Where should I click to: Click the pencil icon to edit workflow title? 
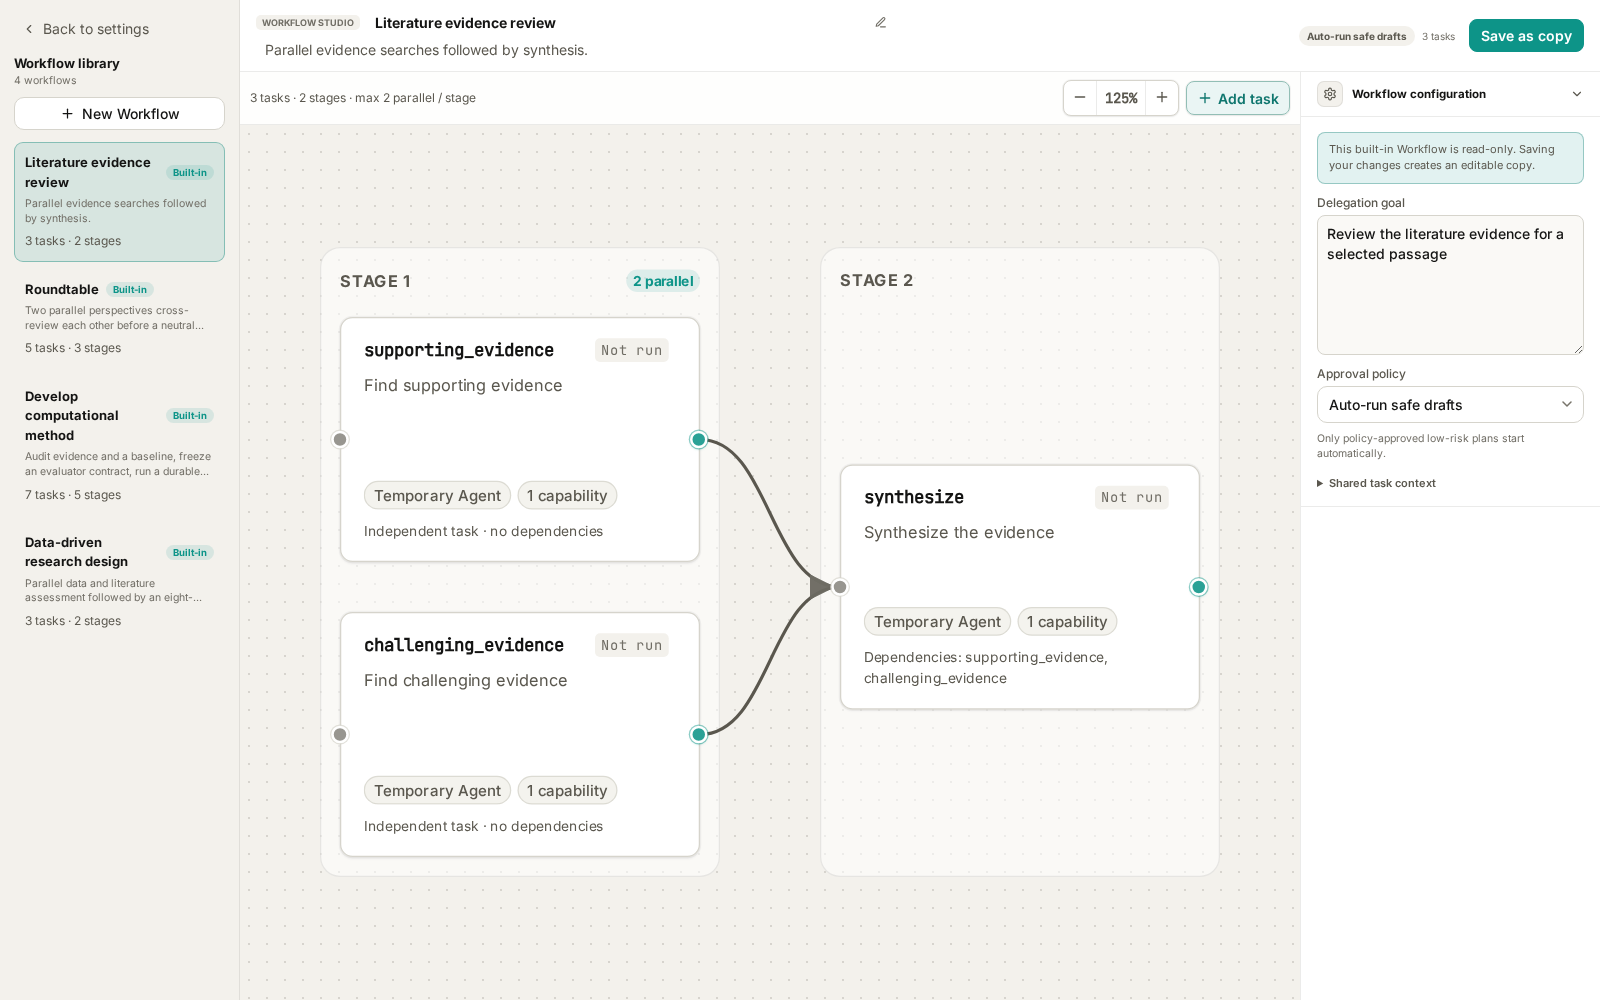click(881, 23)
